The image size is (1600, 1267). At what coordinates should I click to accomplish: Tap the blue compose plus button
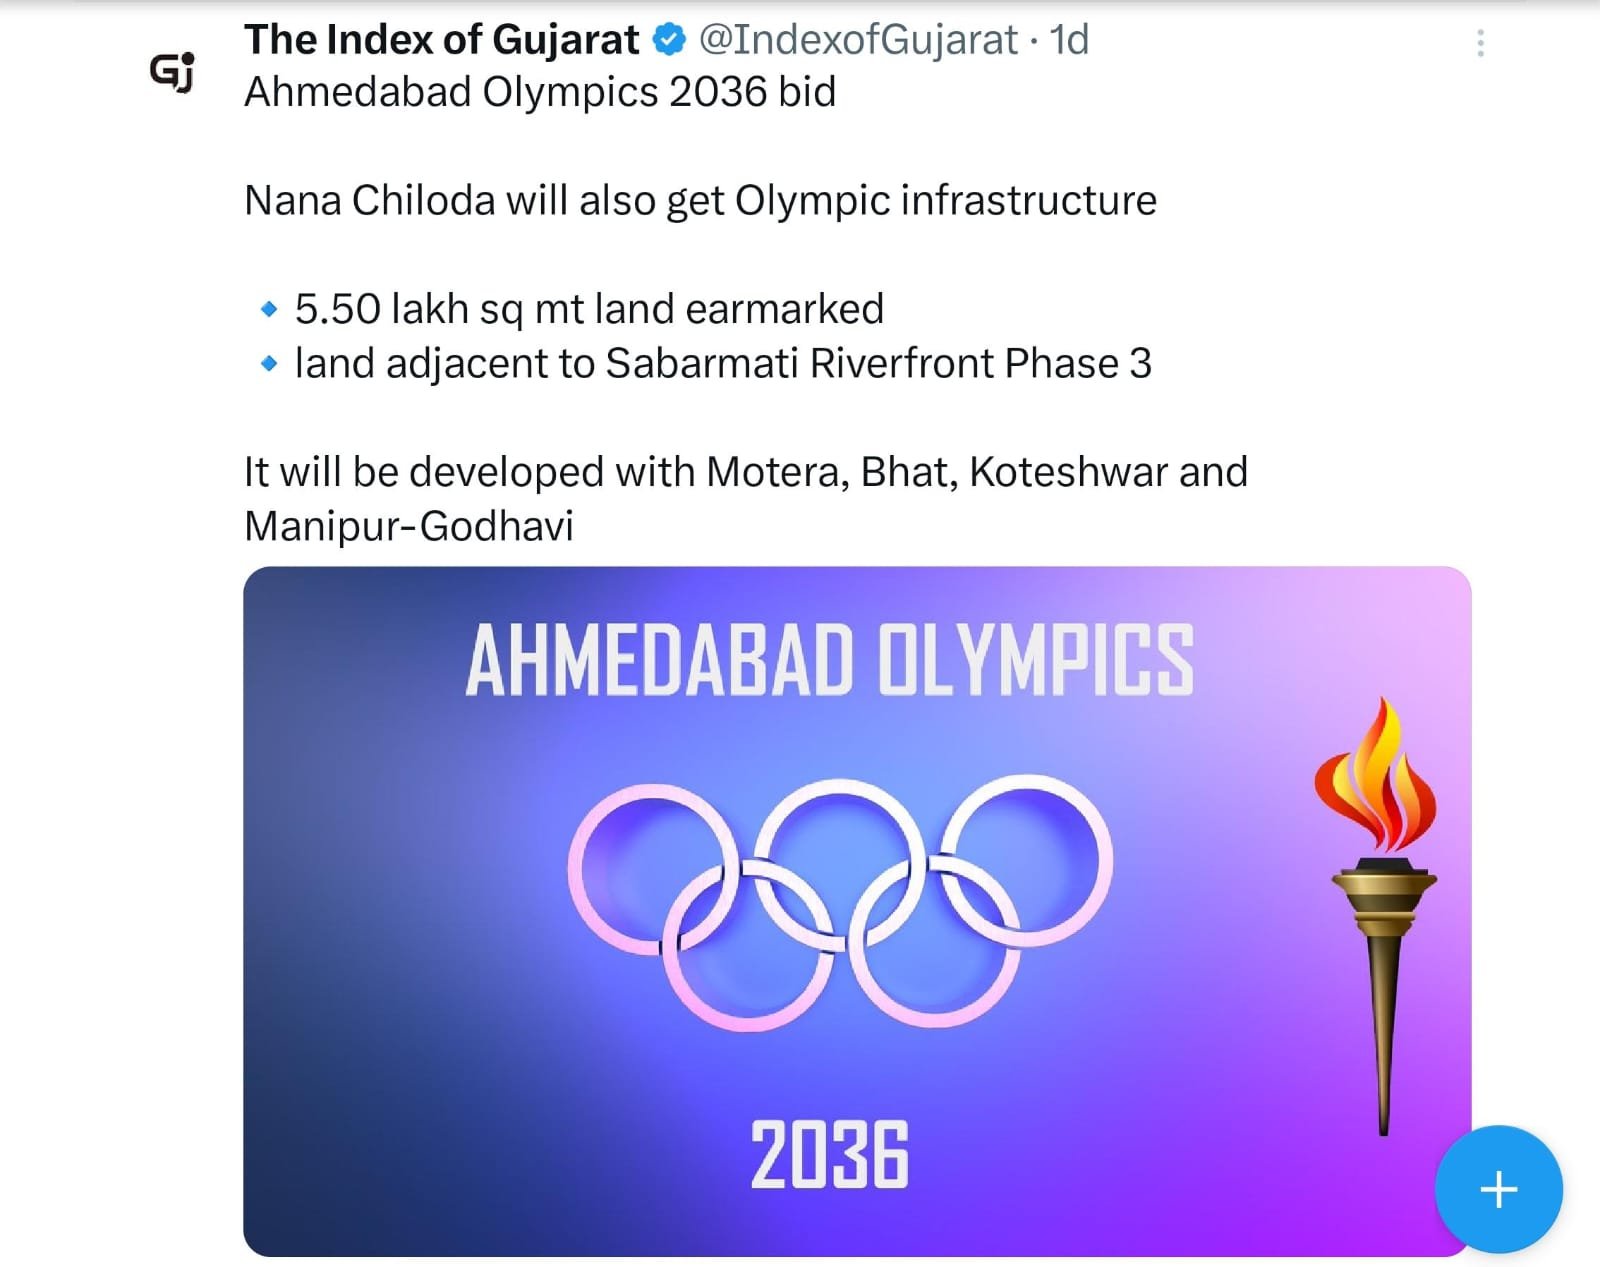pos(1498,1189)
